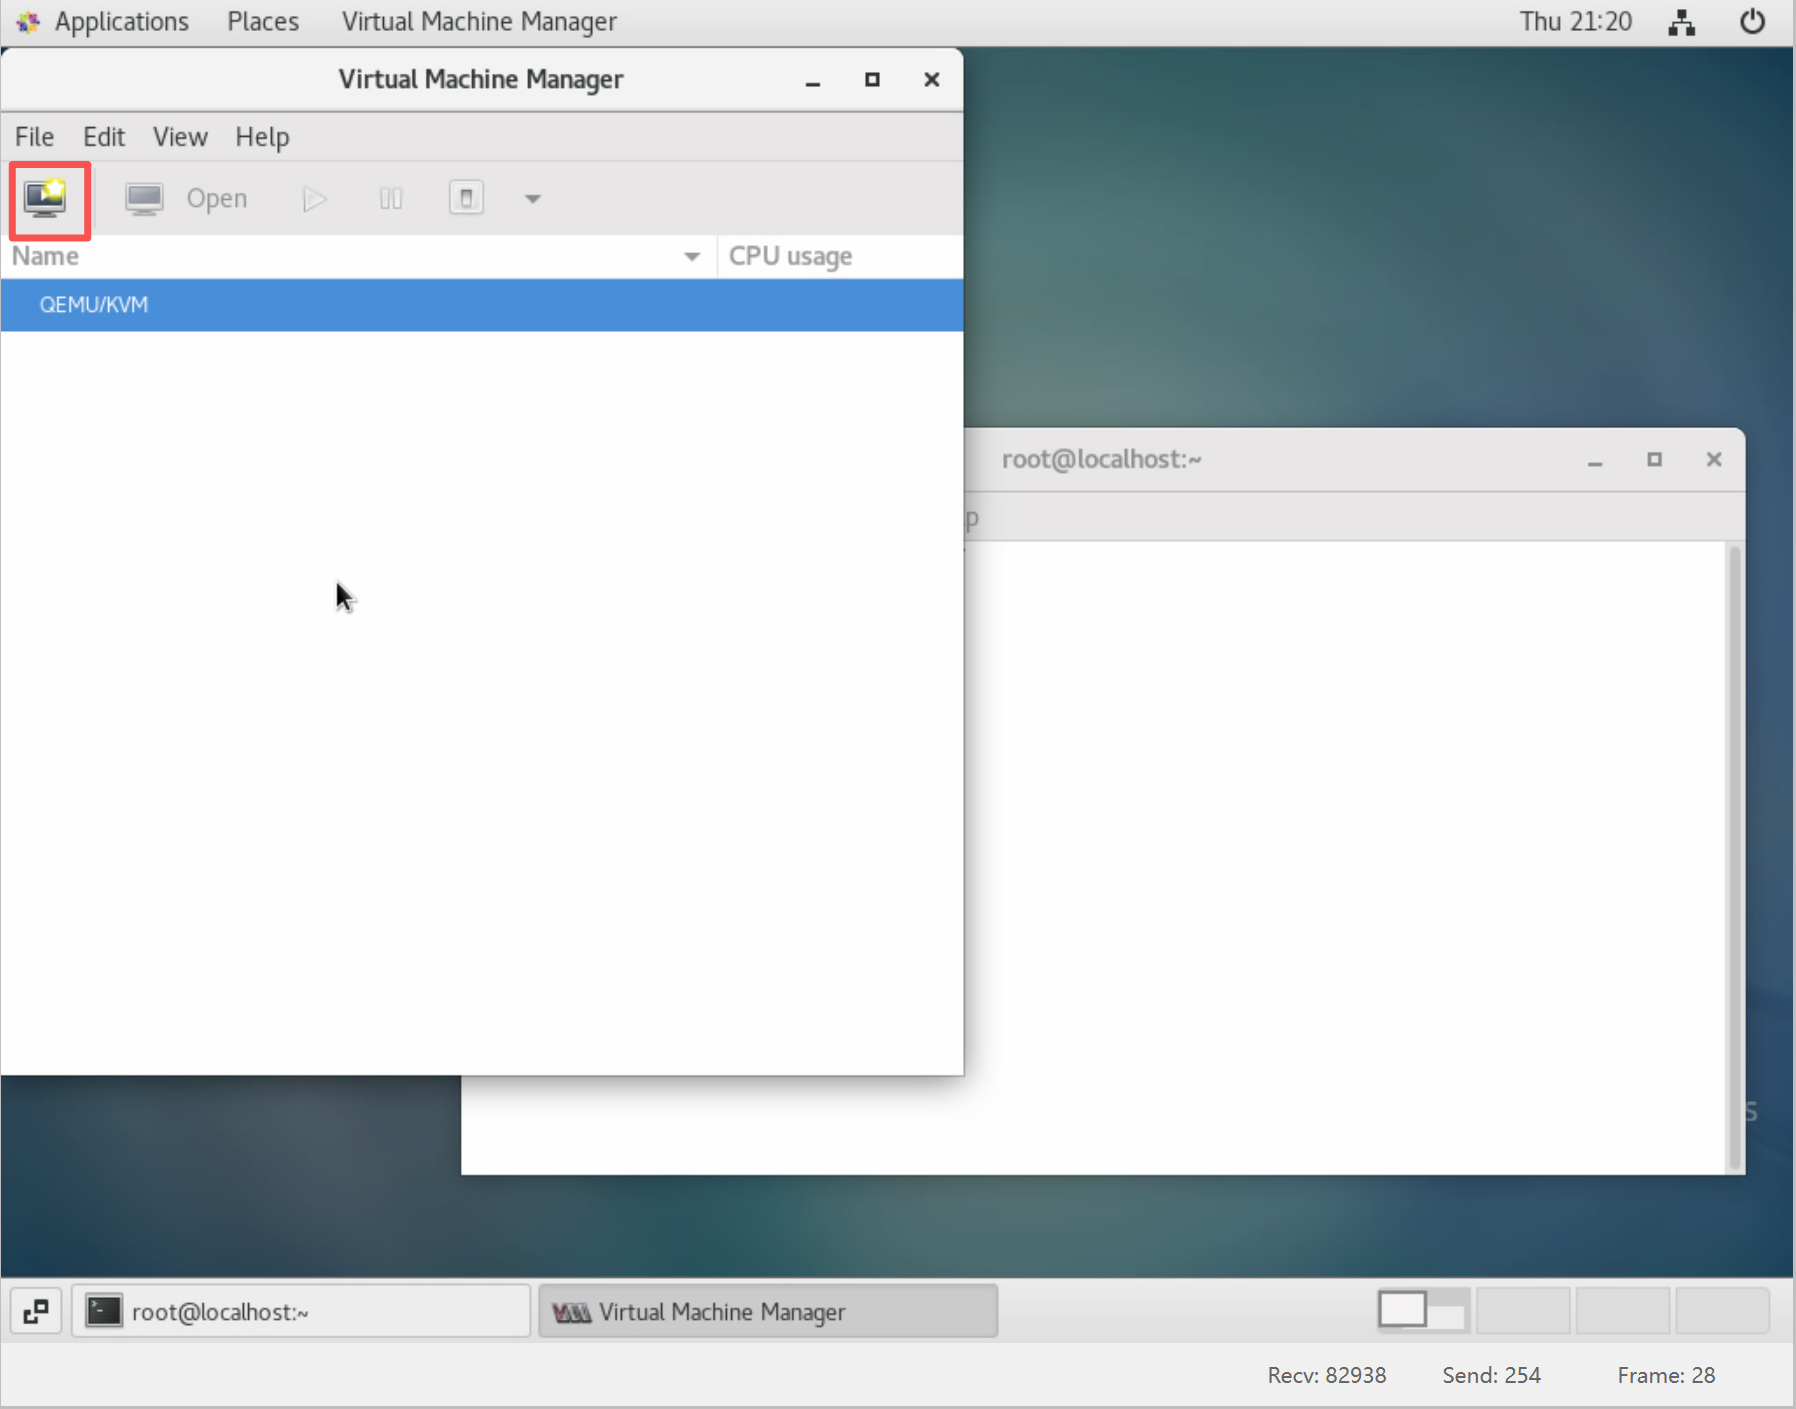This screenshot has width=1796, height=1409.
Task: Open the File menu
Action: pyautogui.click(x=34, y=137)
